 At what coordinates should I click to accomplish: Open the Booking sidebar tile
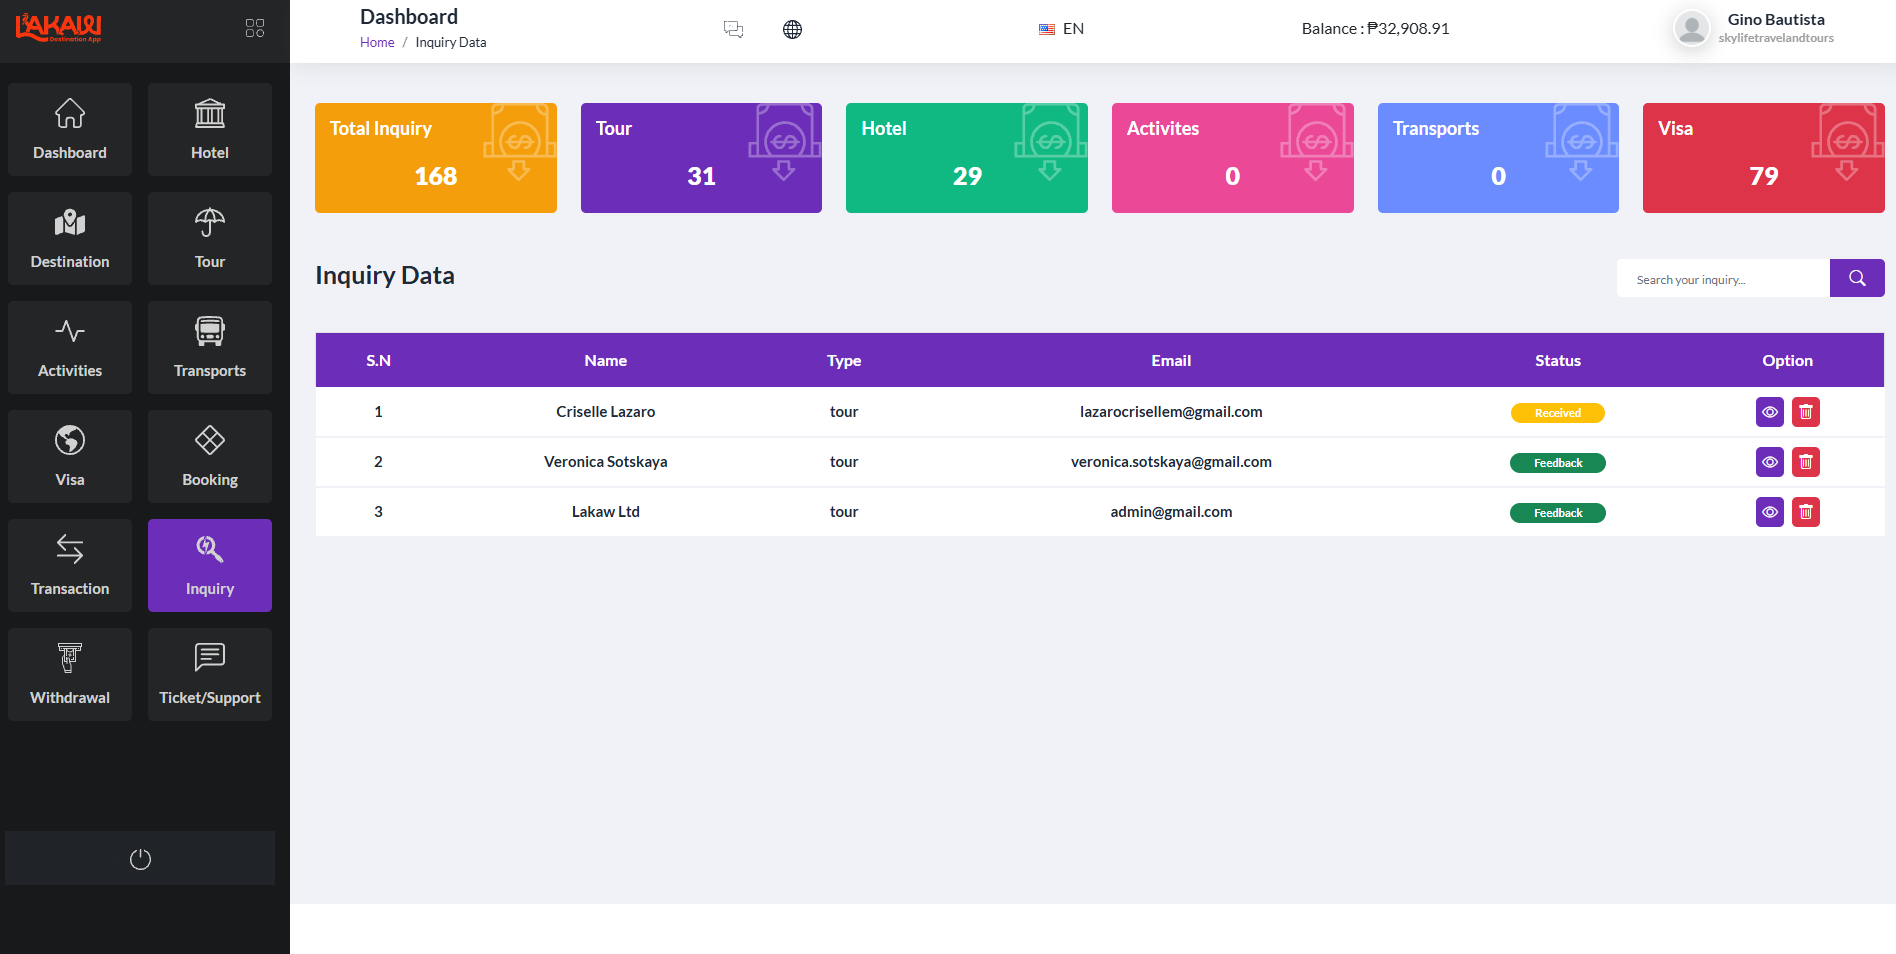tap(210, 457)
